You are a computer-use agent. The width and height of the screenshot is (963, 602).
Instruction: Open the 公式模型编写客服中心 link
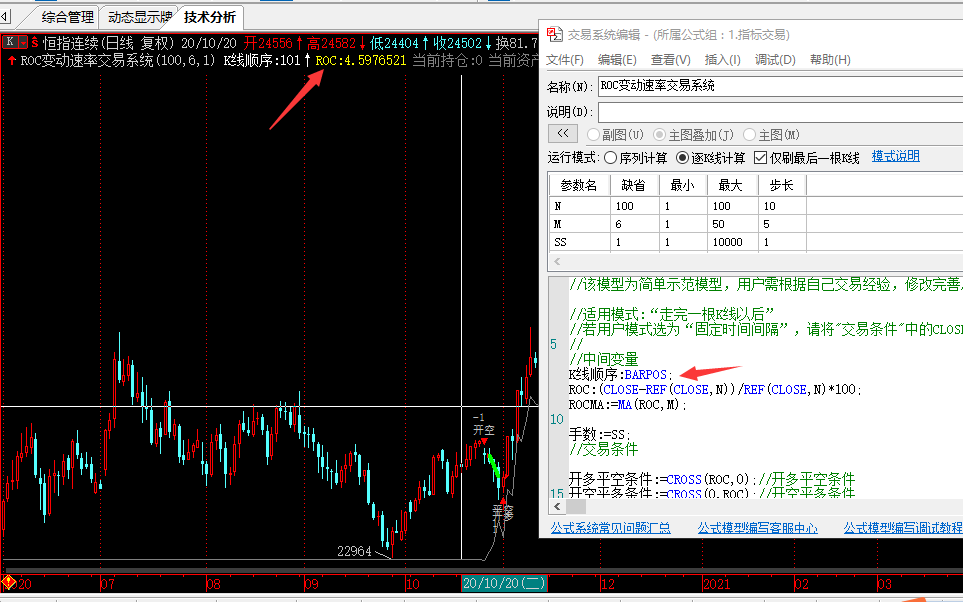point(757,528)
